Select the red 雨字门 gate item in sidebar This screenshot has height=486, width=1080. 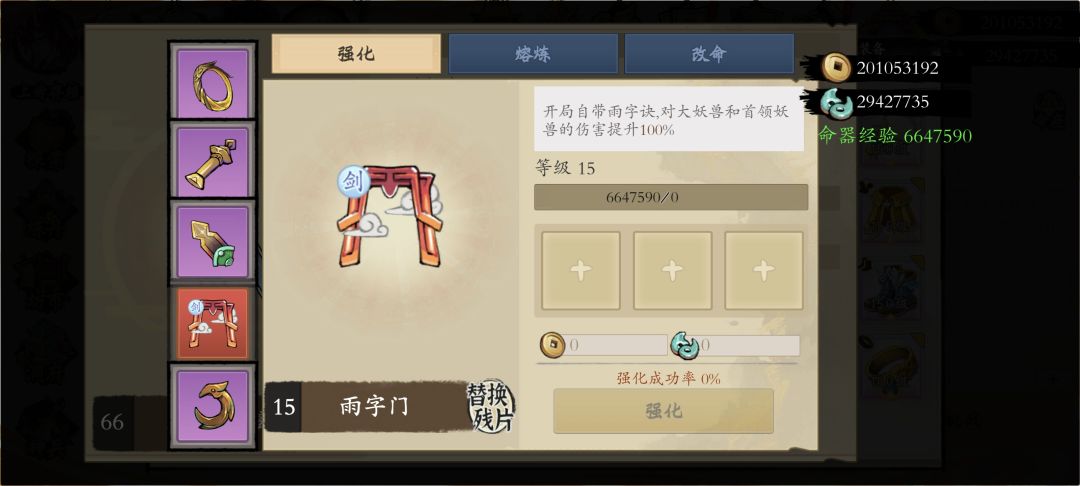coord(213,324)
